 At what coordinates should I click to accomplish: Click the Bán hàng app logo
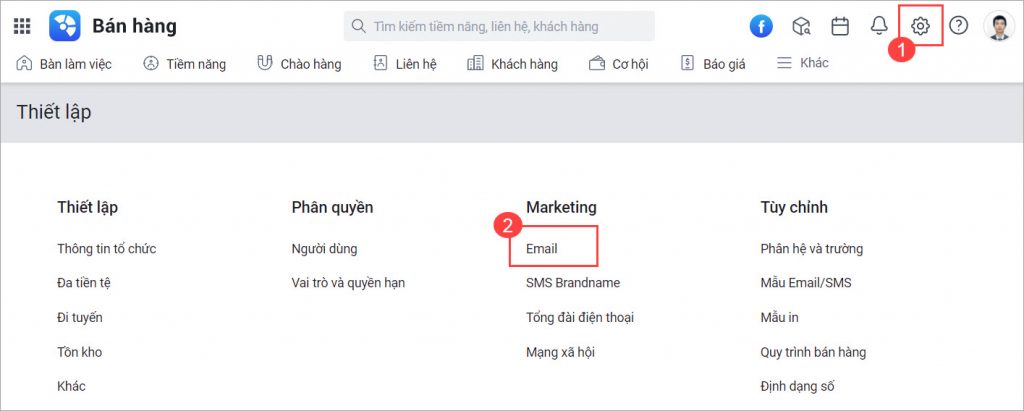point(65,26)
